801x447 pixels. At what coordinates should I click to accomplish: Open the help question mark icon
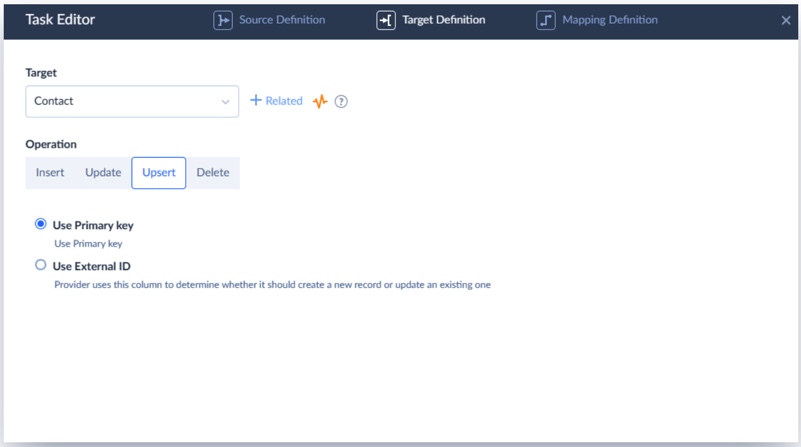coord(341,102)
